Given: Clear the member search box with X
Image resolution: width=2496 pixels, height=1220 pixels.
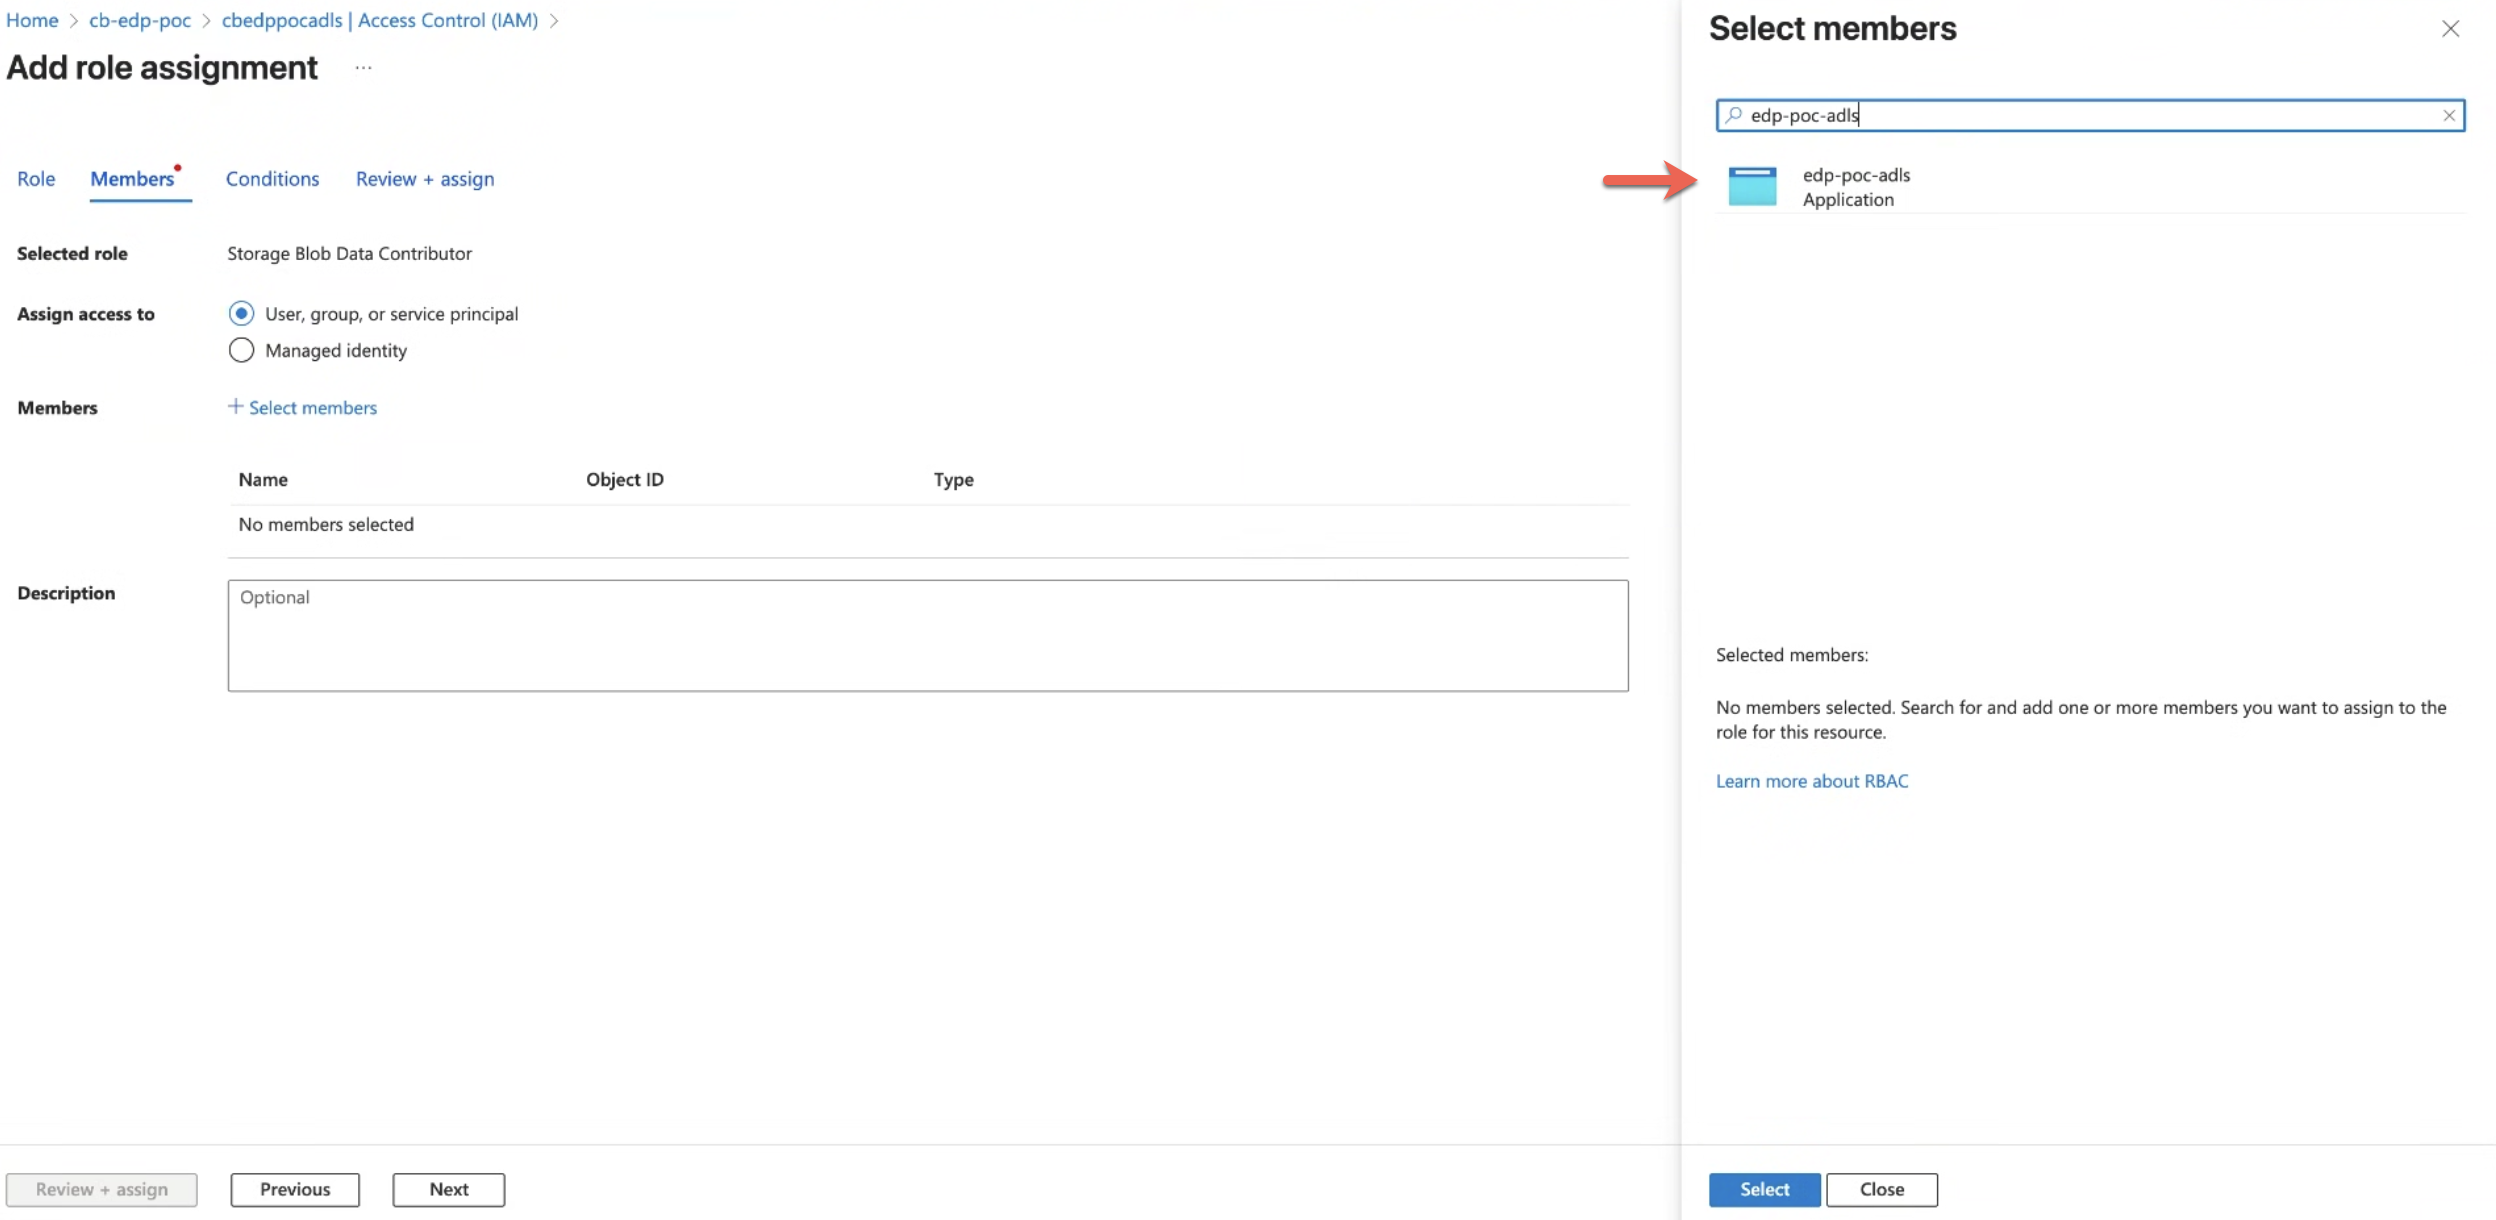Looking at the screenshot, I should click(x=2449, y=116).
